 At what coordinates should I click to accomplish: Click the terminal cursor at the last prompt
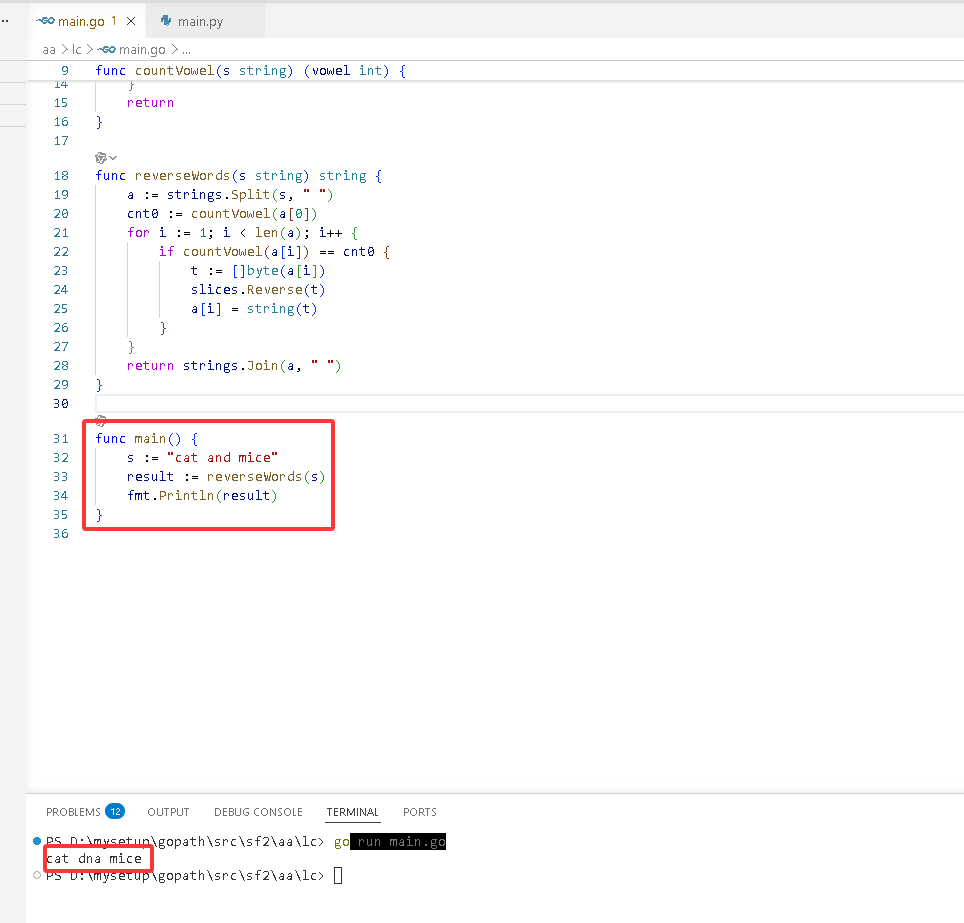point(338,875)
